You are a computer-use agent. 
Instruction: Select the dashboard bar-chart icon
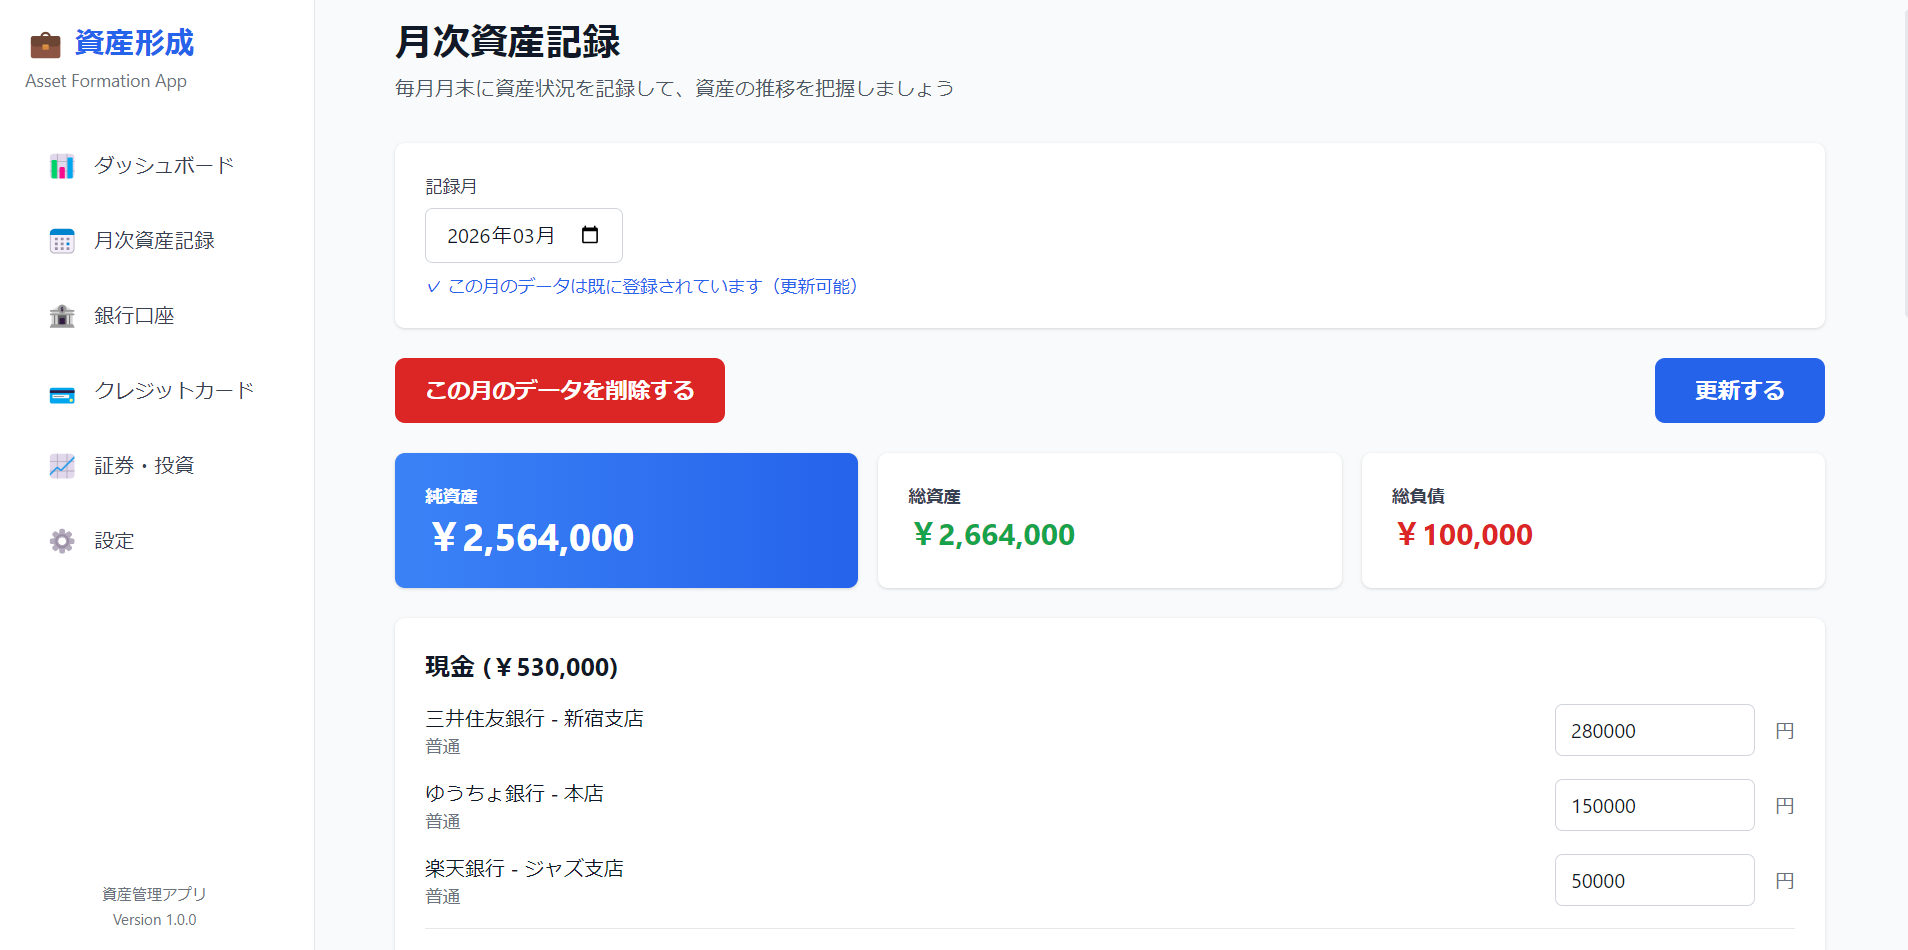tap(61, 166)
